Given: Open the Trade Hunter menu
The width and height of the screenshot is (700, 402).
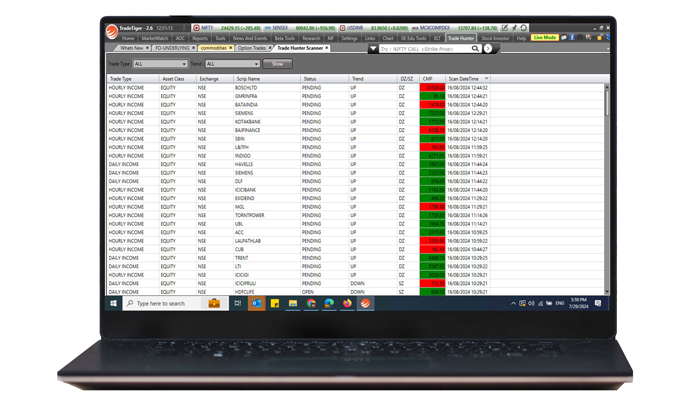Looking at the screenshot, I should [x=461, y=38].
